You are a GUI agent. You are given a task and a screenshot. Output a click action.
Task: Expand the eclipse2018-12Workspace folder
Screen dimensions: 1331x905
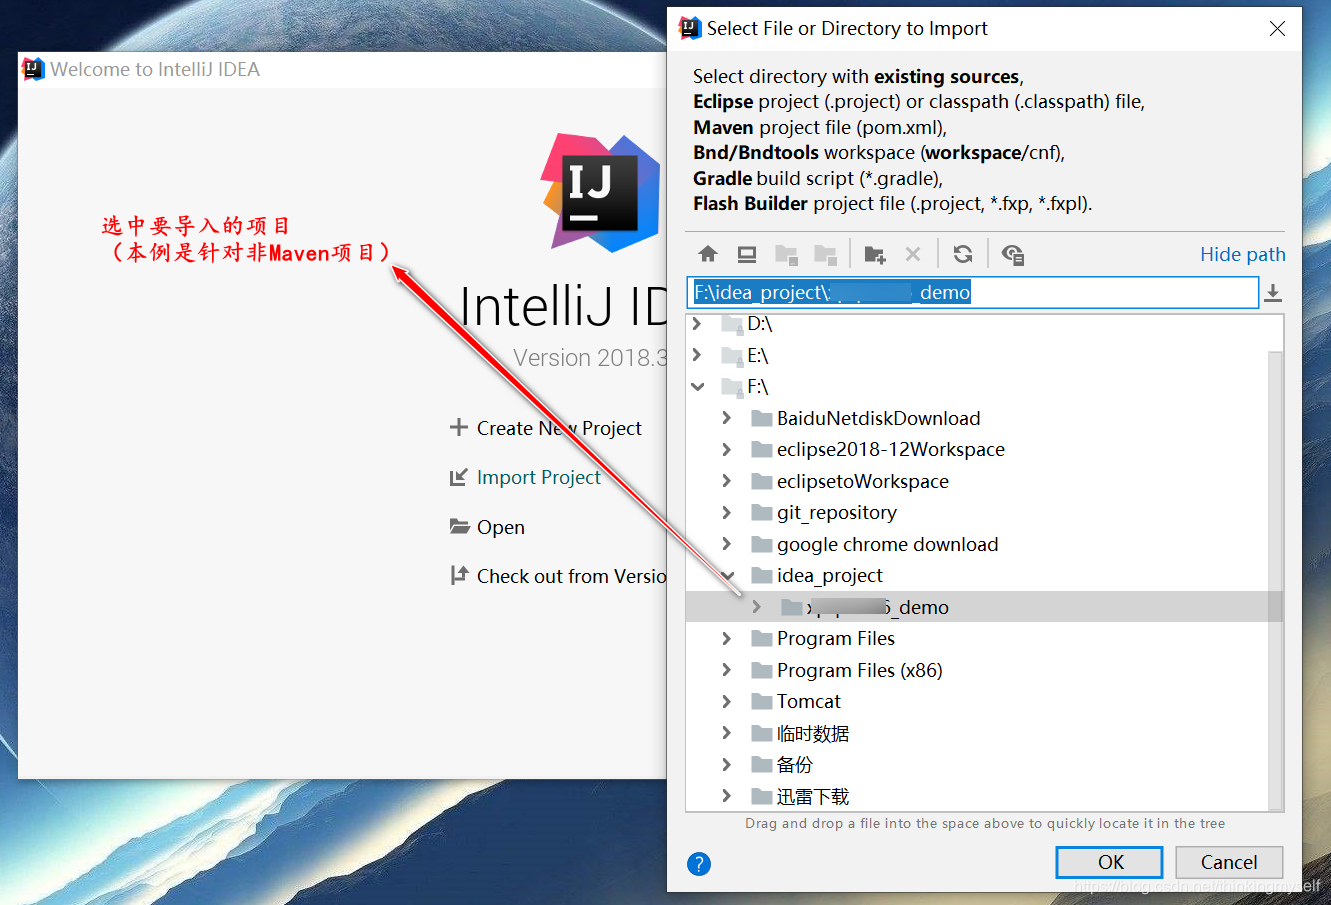[x=727, y=449]
